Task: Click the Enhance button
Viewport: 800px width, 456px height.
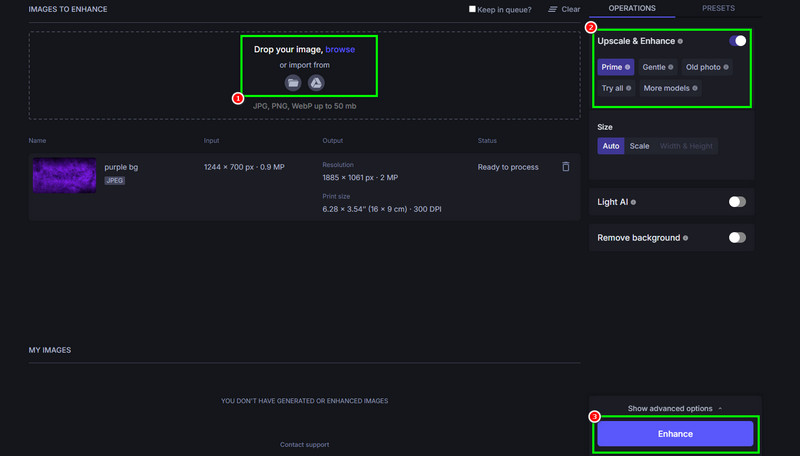Action: click(x=675, y=434)
